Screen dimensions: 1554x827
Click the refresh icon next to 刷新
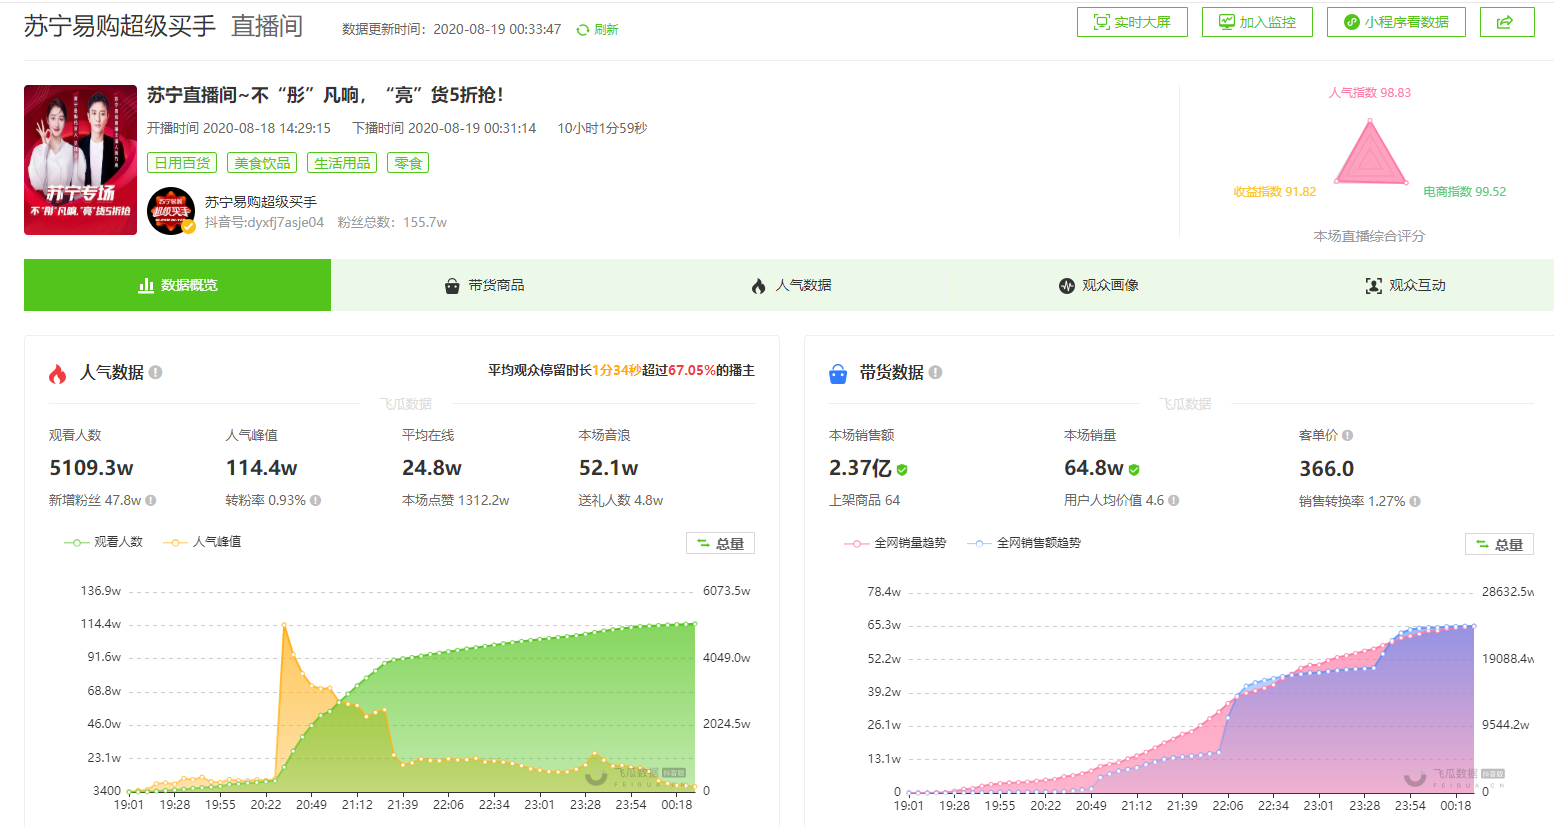[583, 30]
